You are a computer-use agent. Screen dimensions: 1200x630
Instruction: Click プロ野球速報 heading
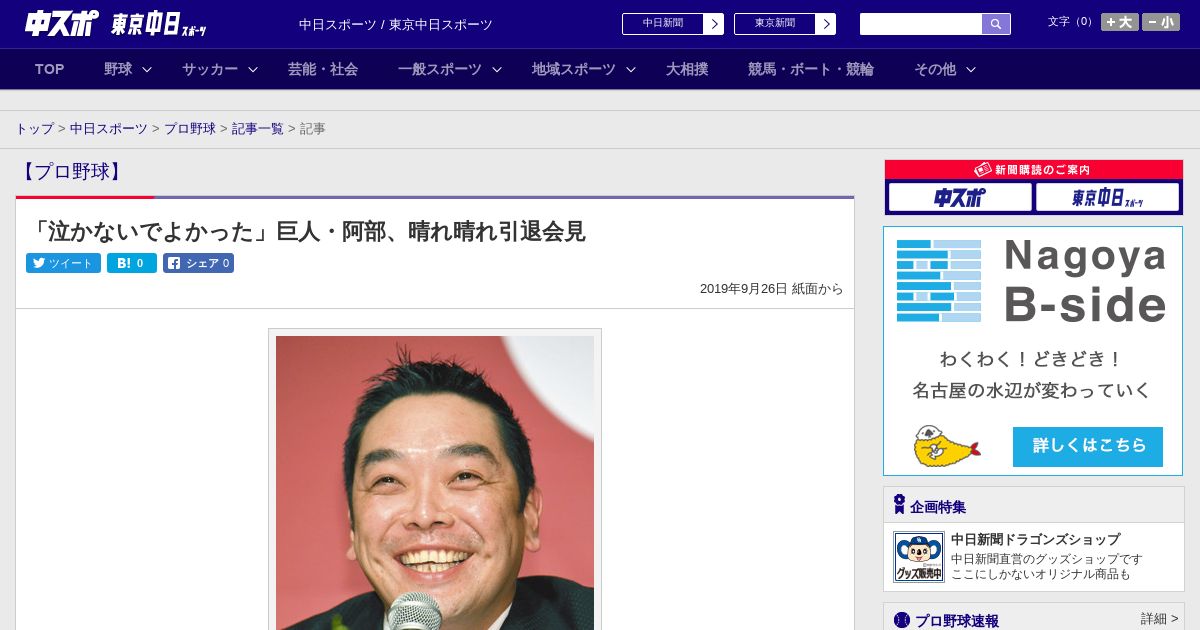coord(957,621)
